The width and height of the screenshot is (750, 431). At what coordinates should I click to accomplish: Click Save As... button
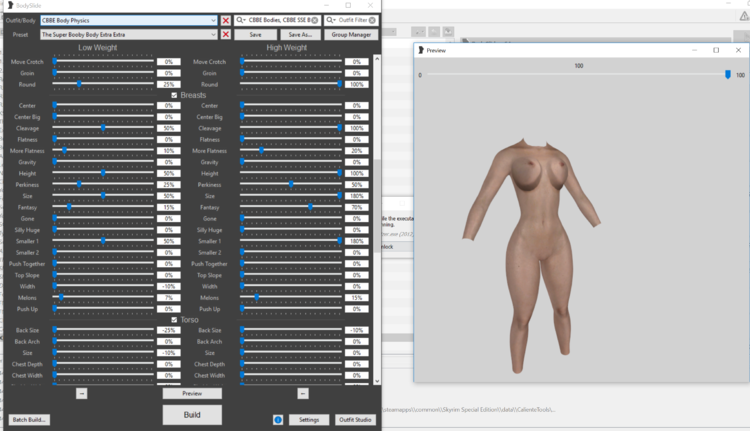click(300, 34)
